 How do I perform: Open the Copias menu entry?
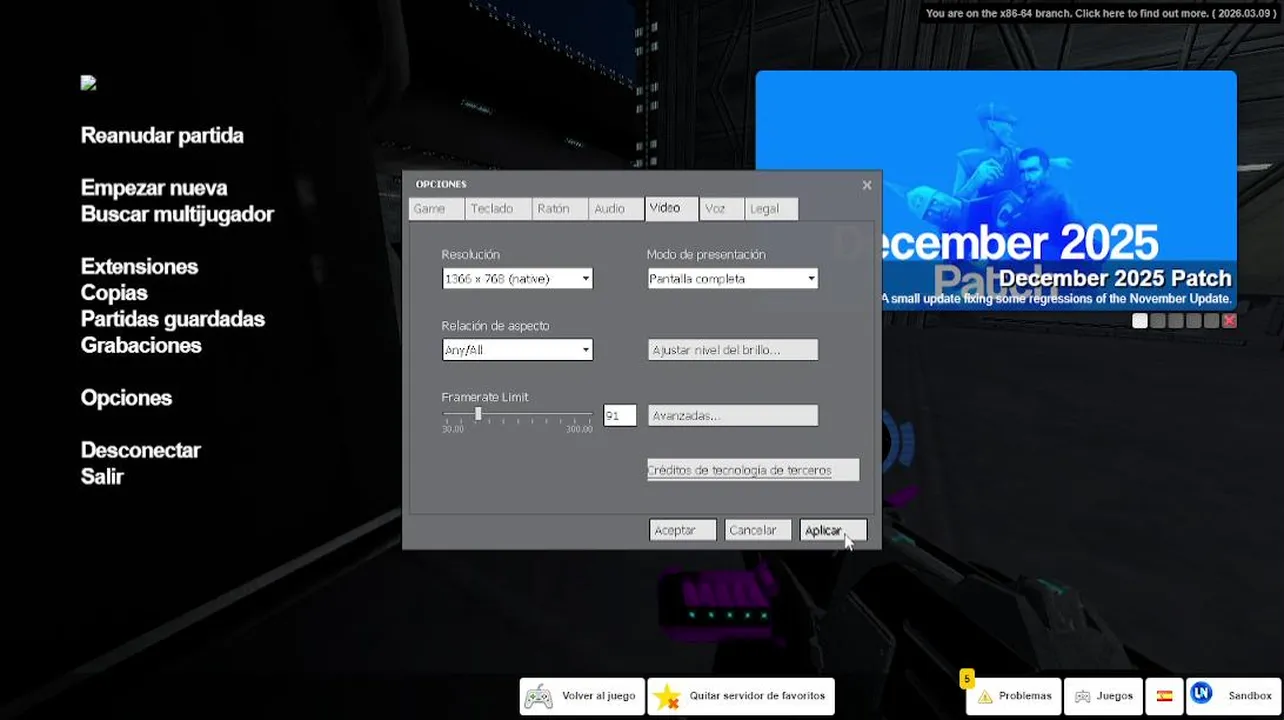(114, 293)
